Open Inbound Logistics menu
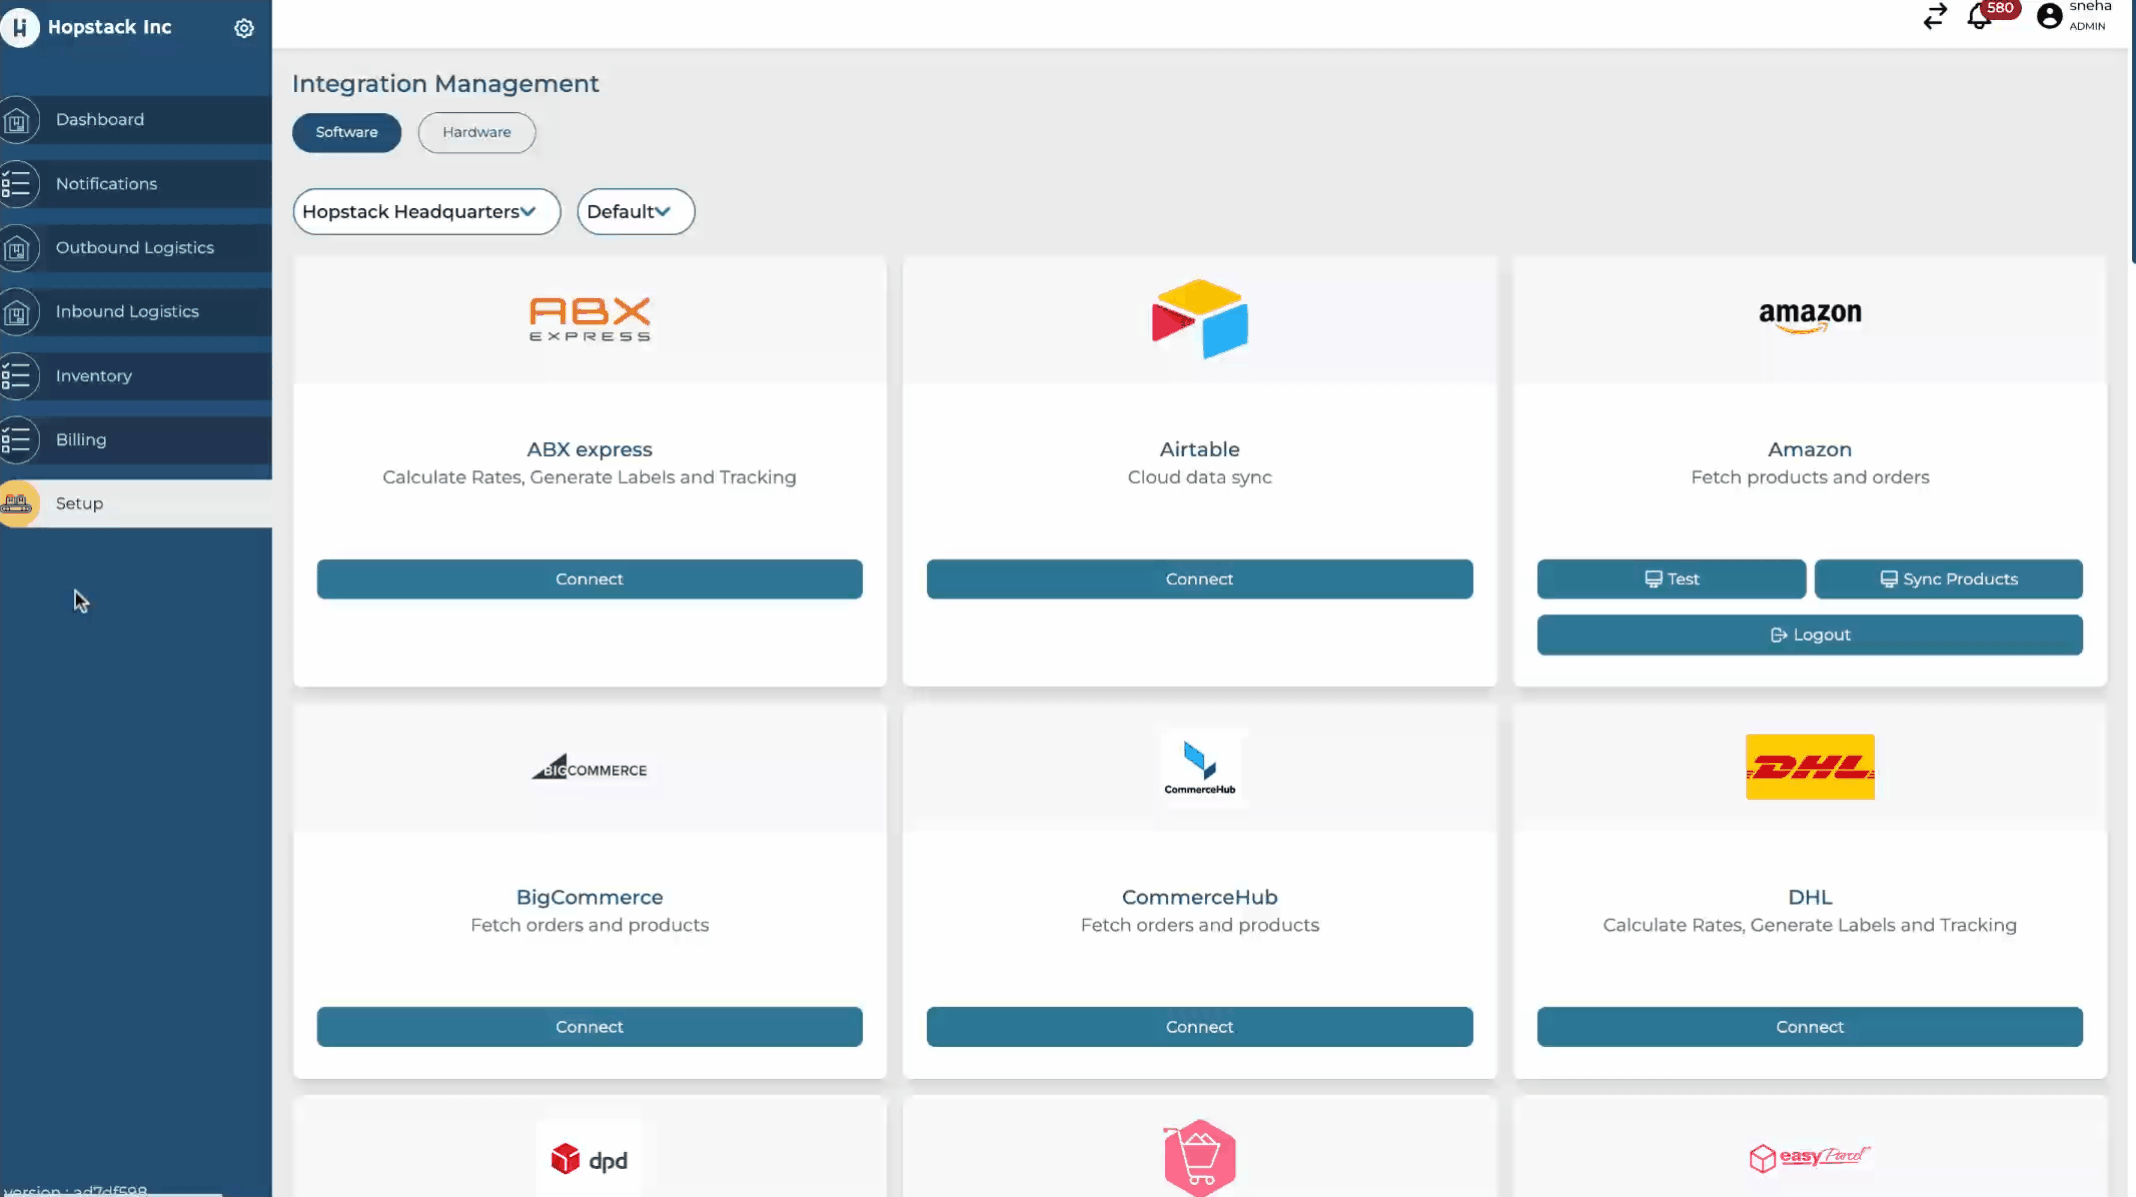 127,312
